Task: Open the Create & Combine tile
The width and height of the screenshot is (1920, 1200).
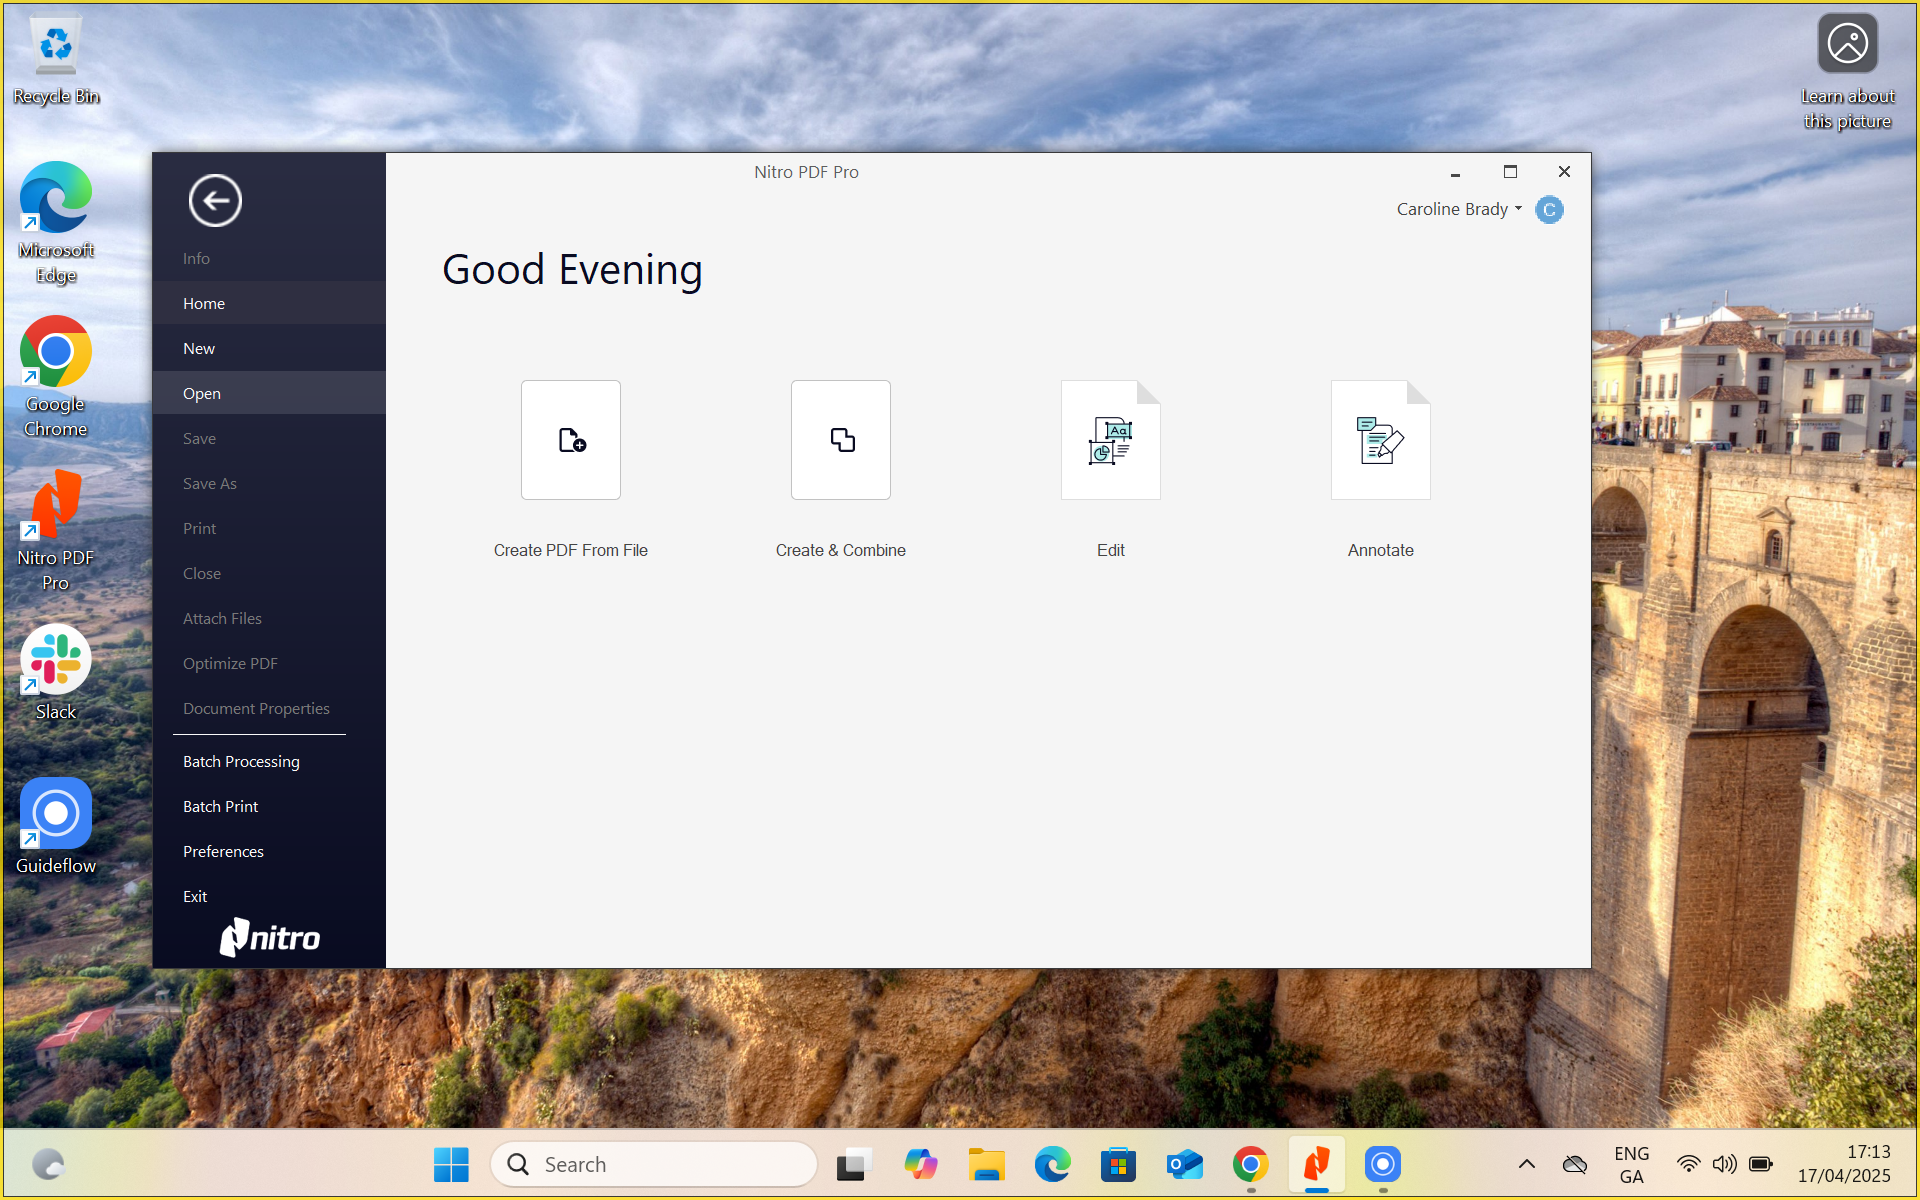Action: 841,440
